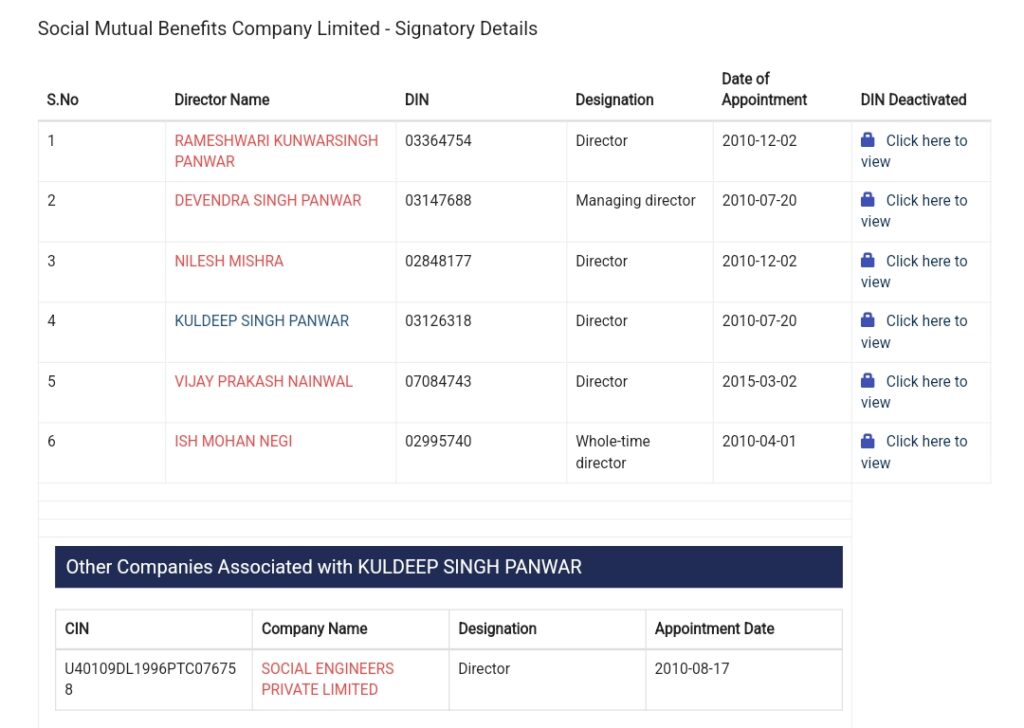Select KULDEEP SINGH PANWAR director name
1024x728 pixels.
(x=262, y=321)
